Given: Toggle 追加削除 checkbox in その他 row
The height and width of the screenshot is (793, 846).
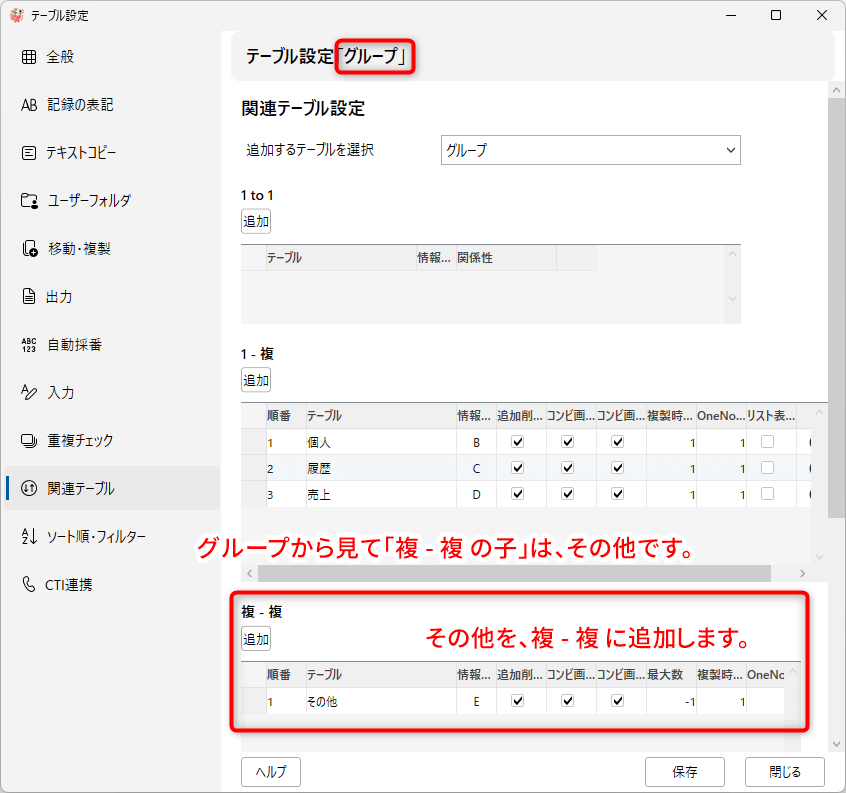Looking at the screenshot, I should point(518,701).
